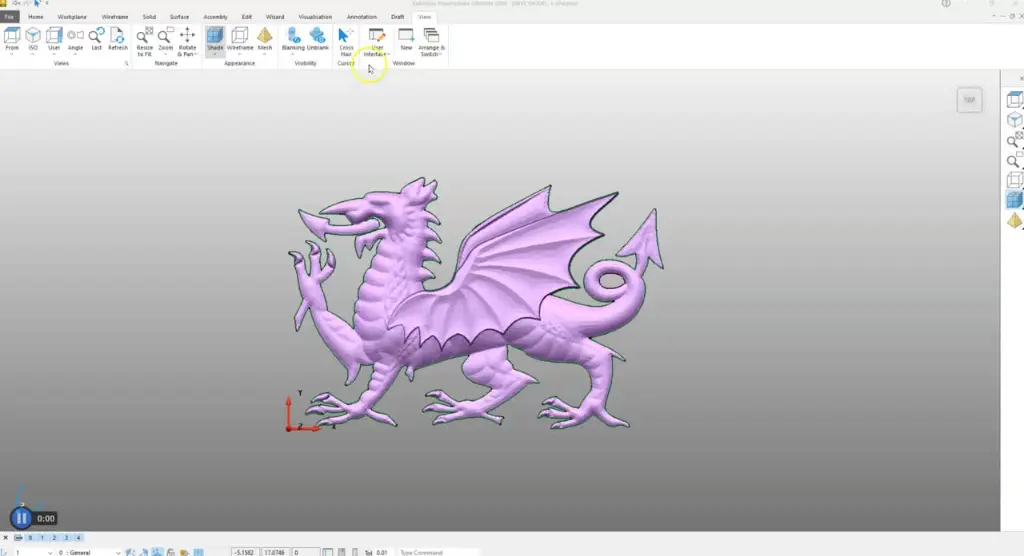Viewport: 1024px width, 556px height.
Task: Click the tolerance value 0.01
Action: (382, 552)
